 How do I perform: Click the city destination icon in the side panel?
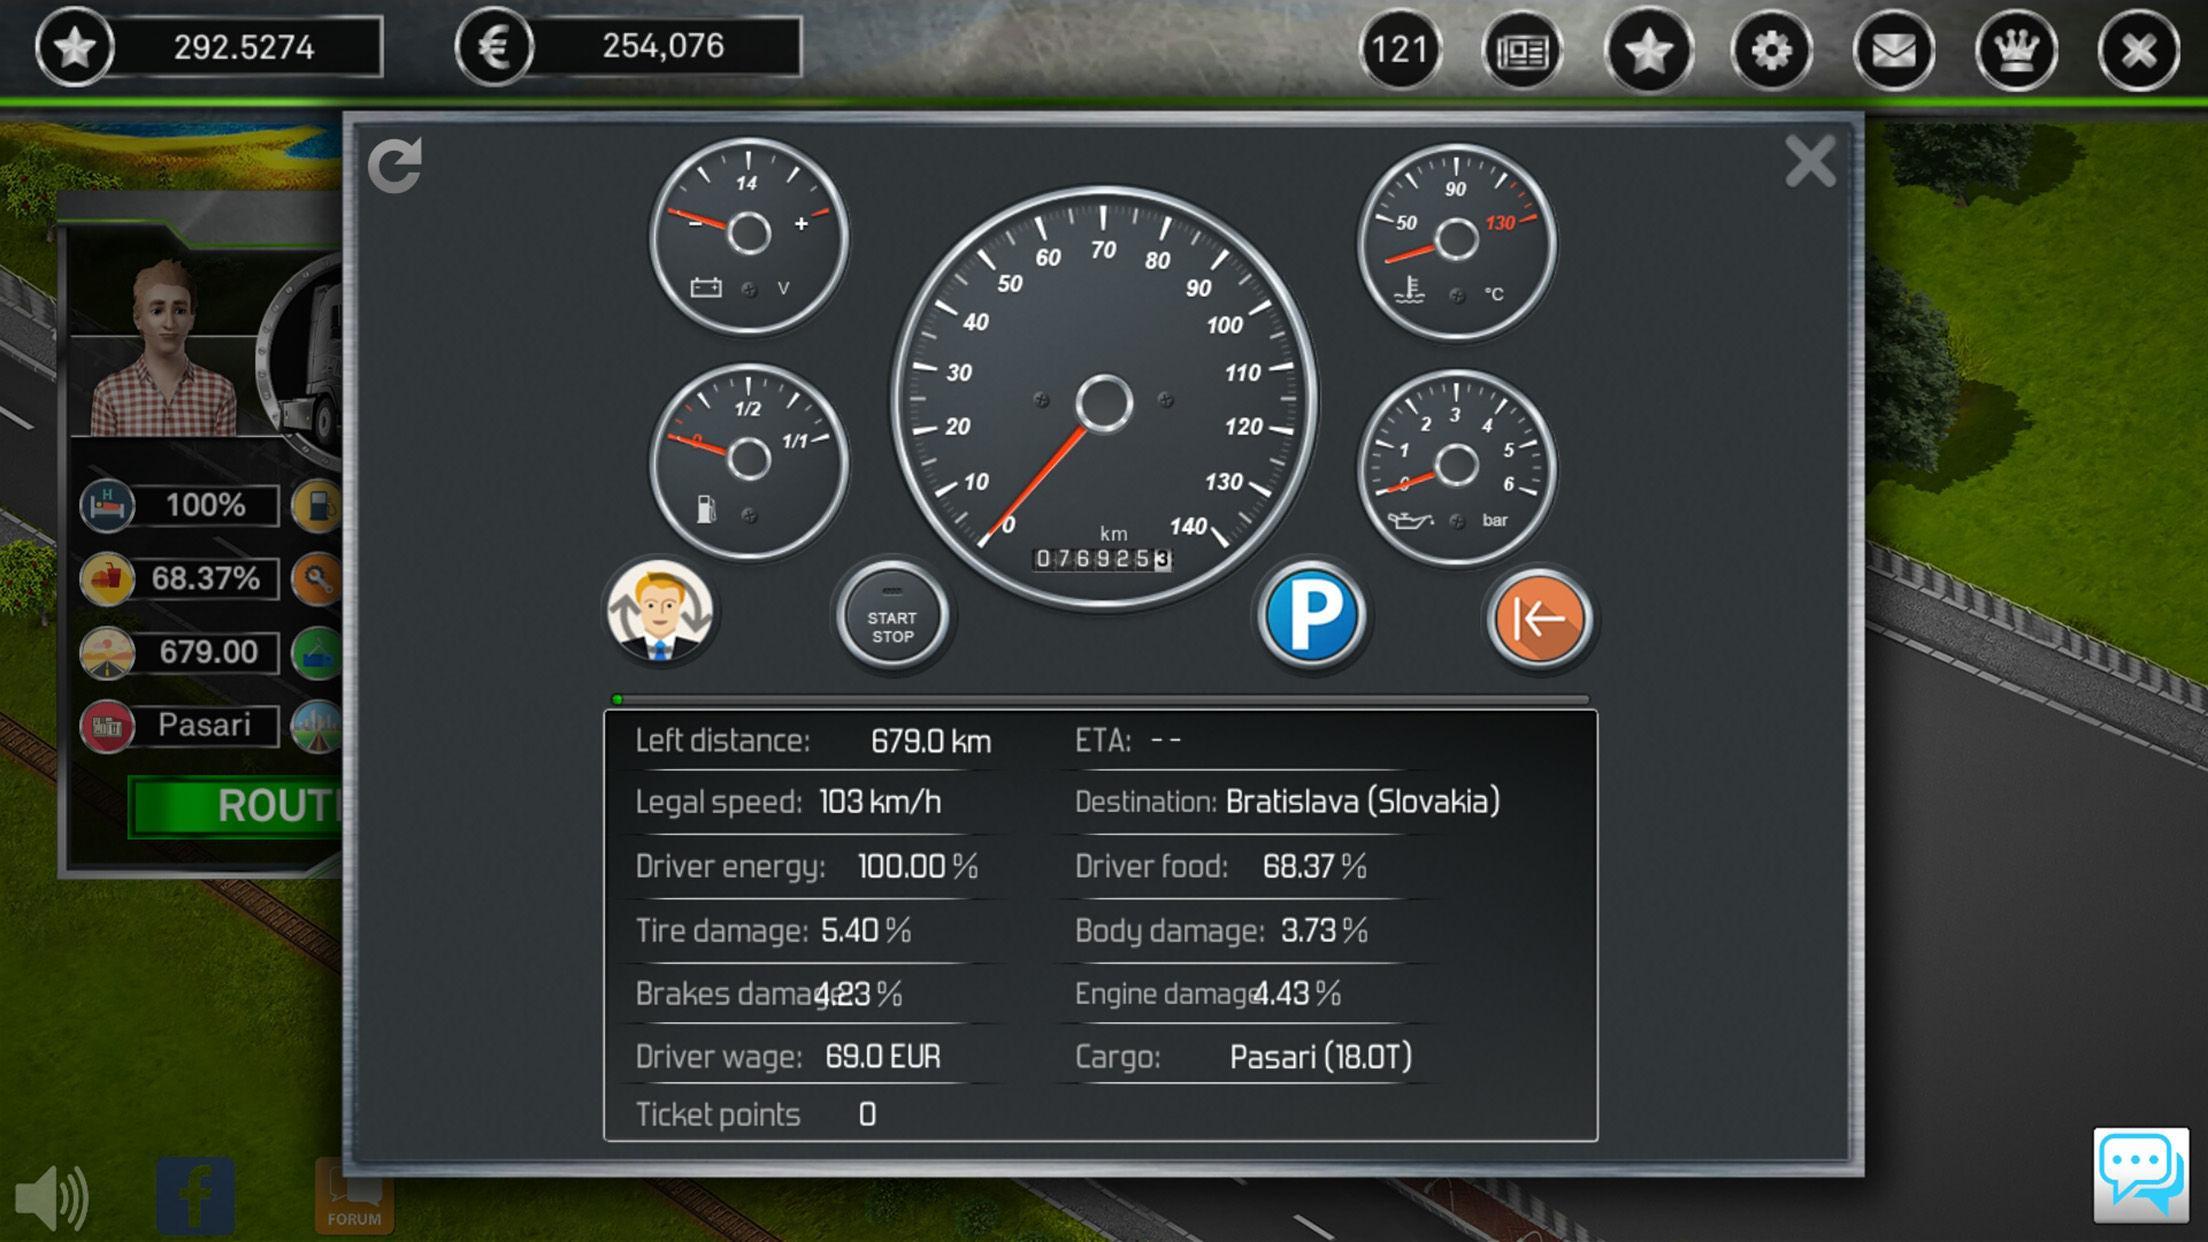[x=317, y=725]
